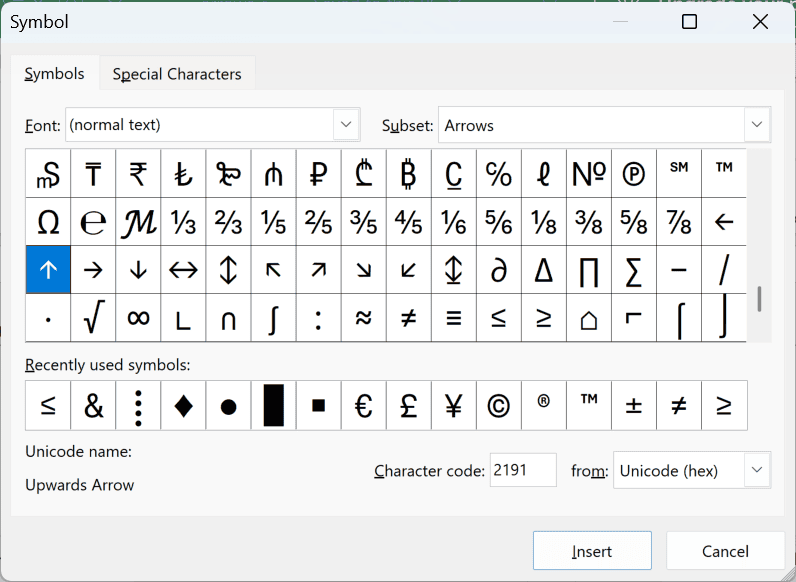Select the yen sign in recently used symbols
796x582 pixels.
453,405
